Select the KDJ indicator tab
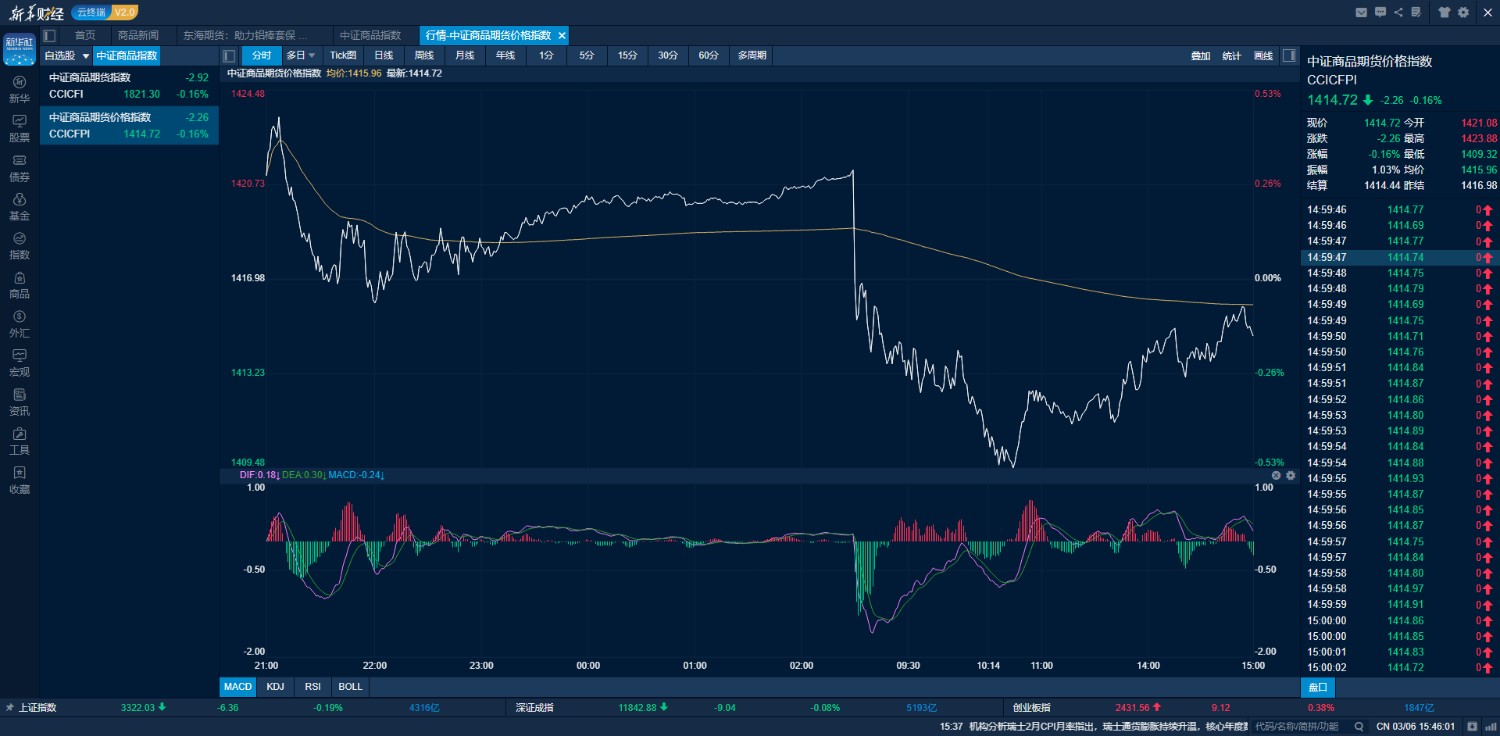1500x736 pixels. click(274, 687)
